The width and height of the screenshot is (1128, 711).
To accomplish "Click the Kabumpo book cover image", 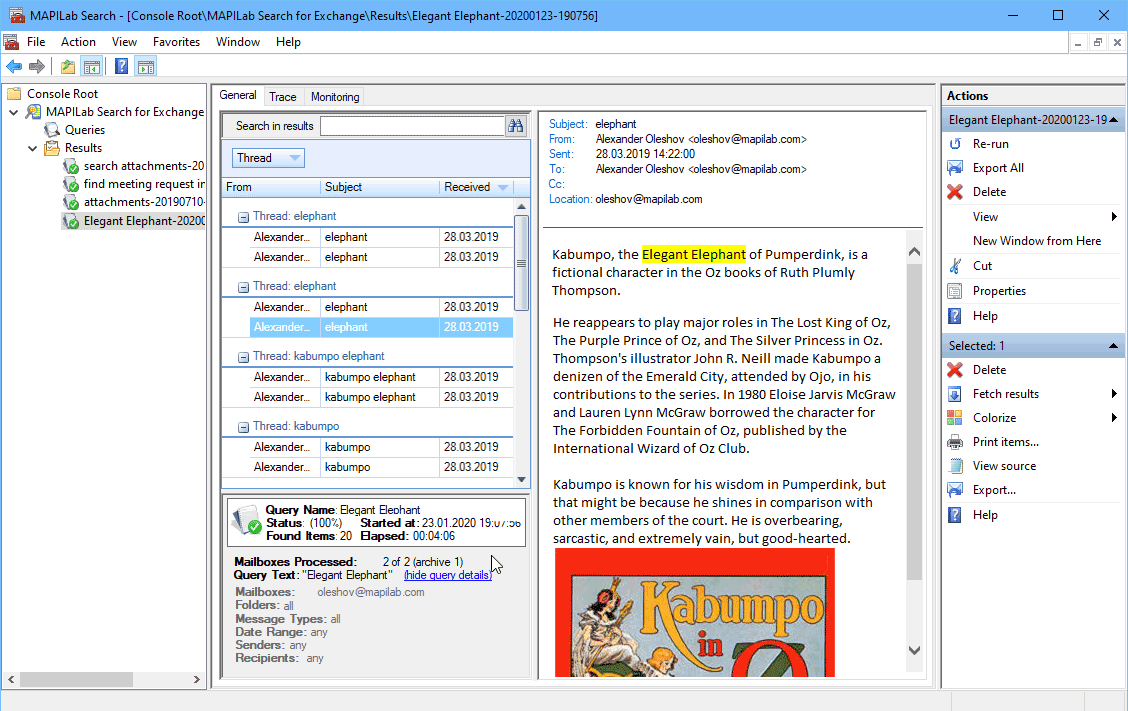I will (x=695, y=612).
